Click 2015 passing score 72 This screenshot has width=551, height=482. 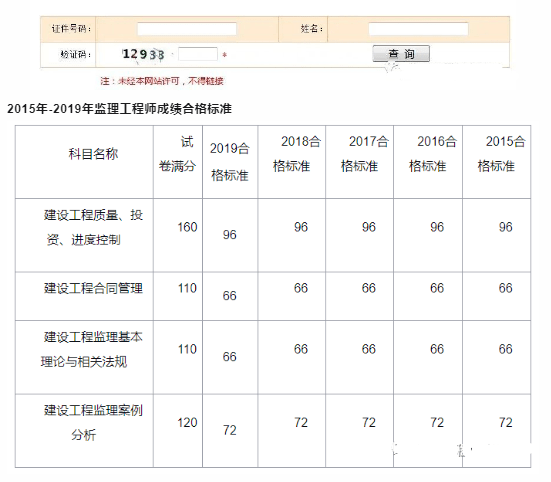[506, 422]
